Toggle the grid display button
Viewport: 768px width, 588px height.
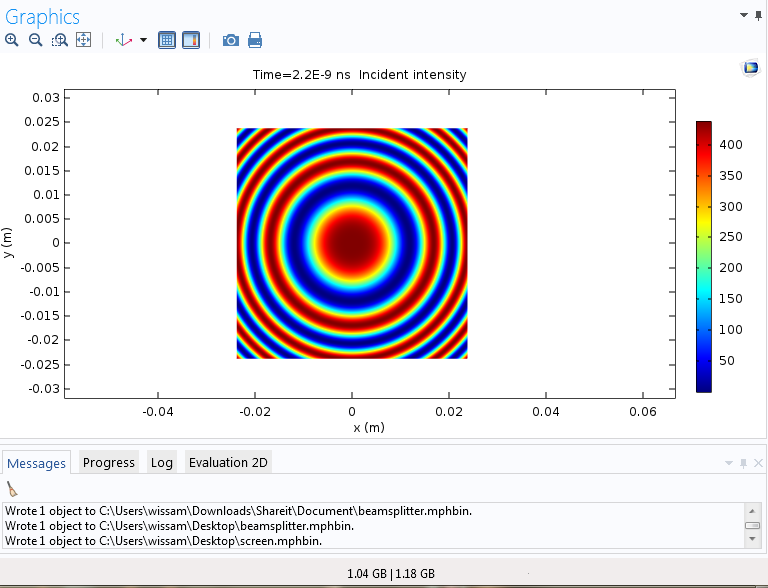pyautogui.click(x=167, y=40)
